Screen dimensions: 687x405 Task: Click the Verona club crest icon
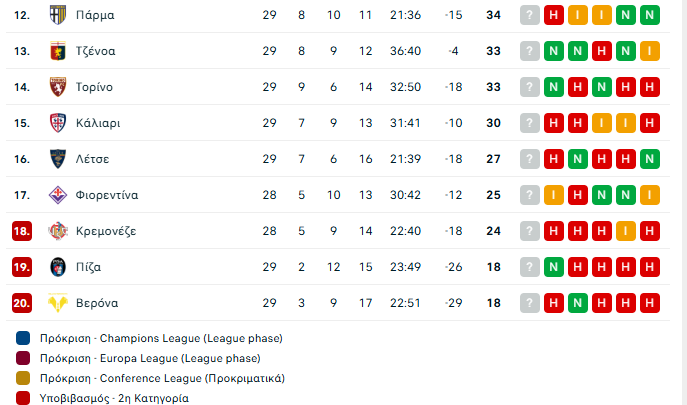[x=57, y=303]
